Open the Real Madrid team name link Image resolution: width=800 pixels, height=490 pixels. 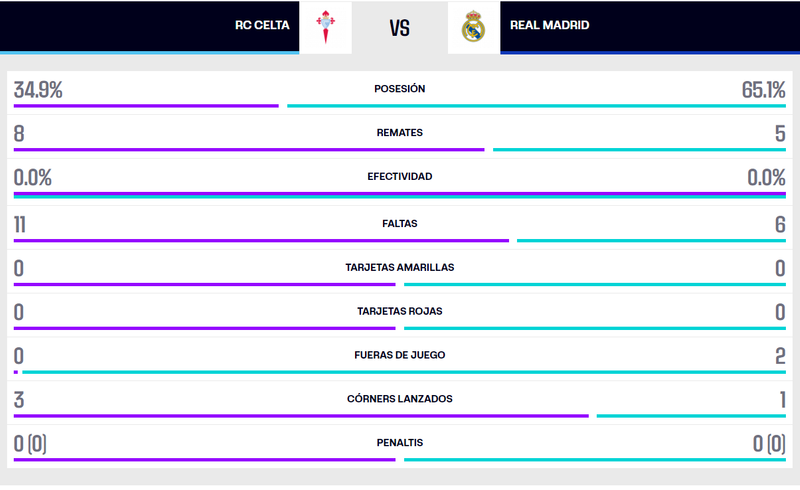(x=549, y=25)
